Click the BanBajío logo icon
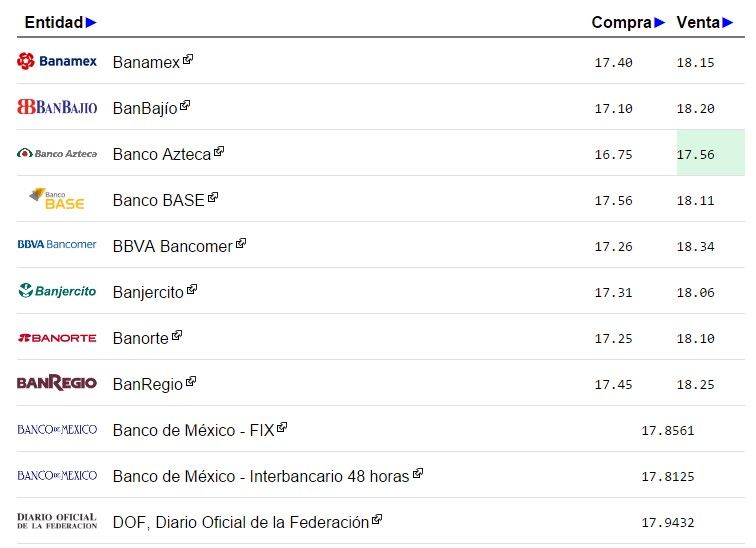 coord(57,107)
